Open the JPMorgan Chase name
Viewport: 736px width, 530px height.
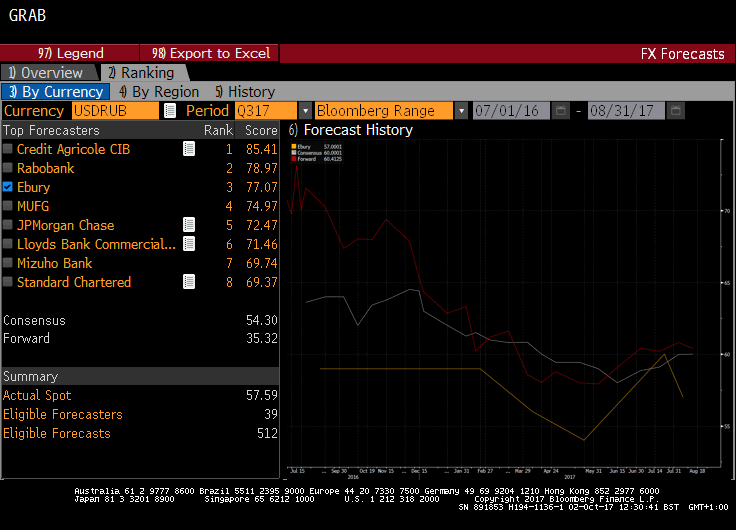66,225
